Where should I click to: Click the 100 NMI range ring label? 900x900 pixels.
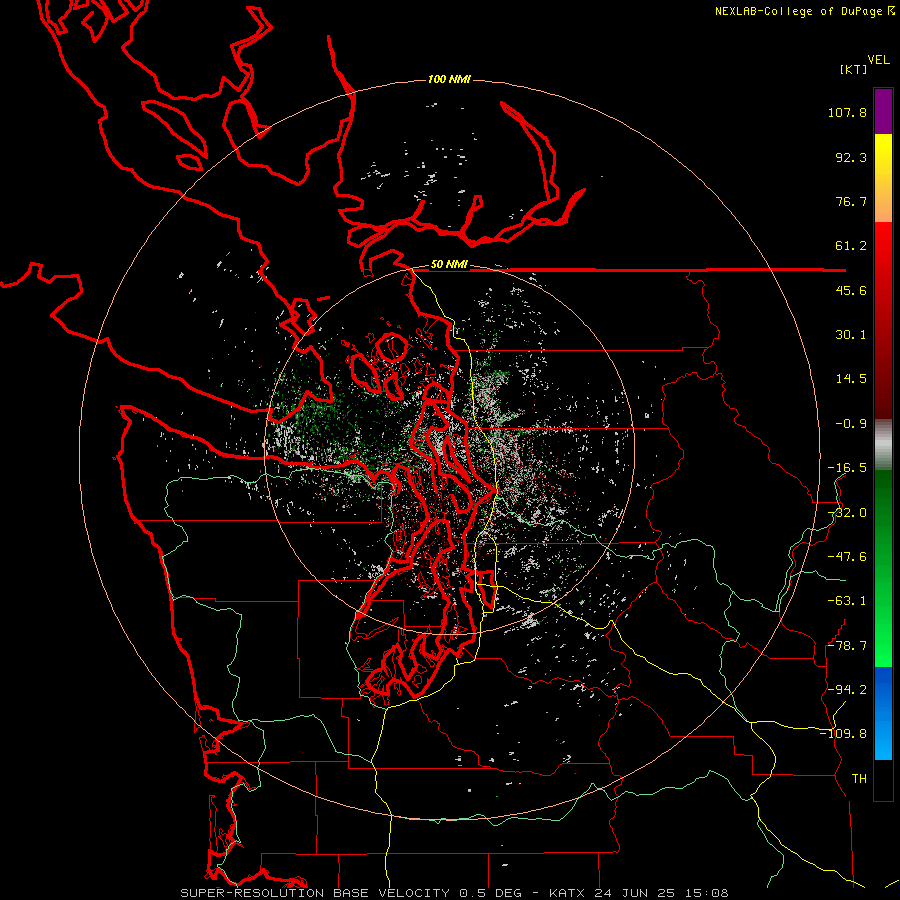[449, 79]
